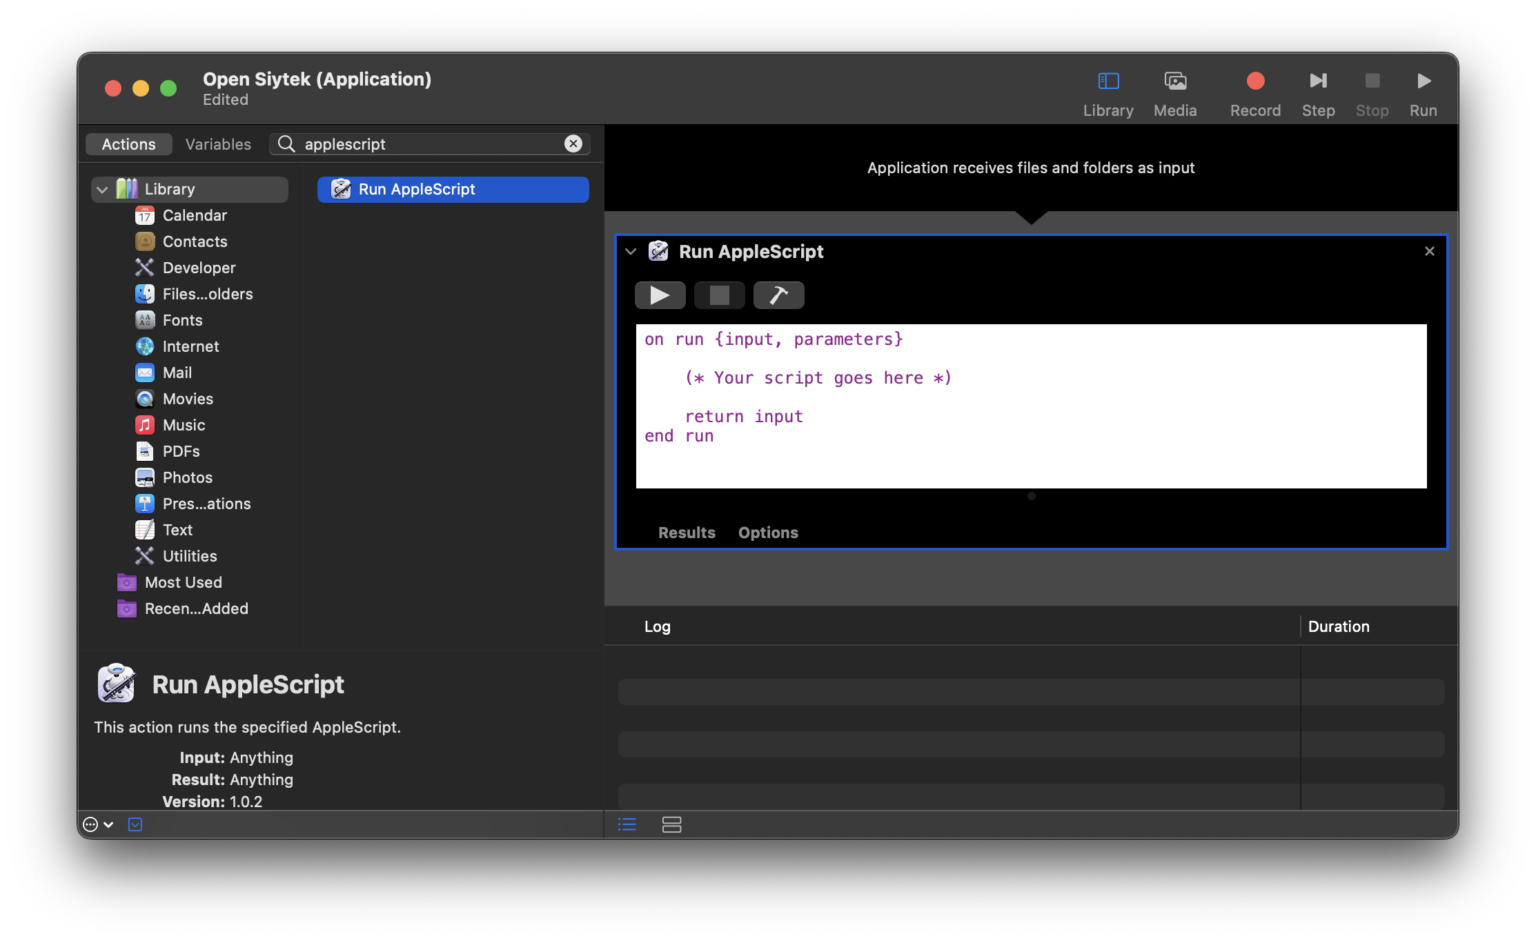Switch log to list view icon
The height and width of the screenshot is (941, 1536).
point(627,825)
